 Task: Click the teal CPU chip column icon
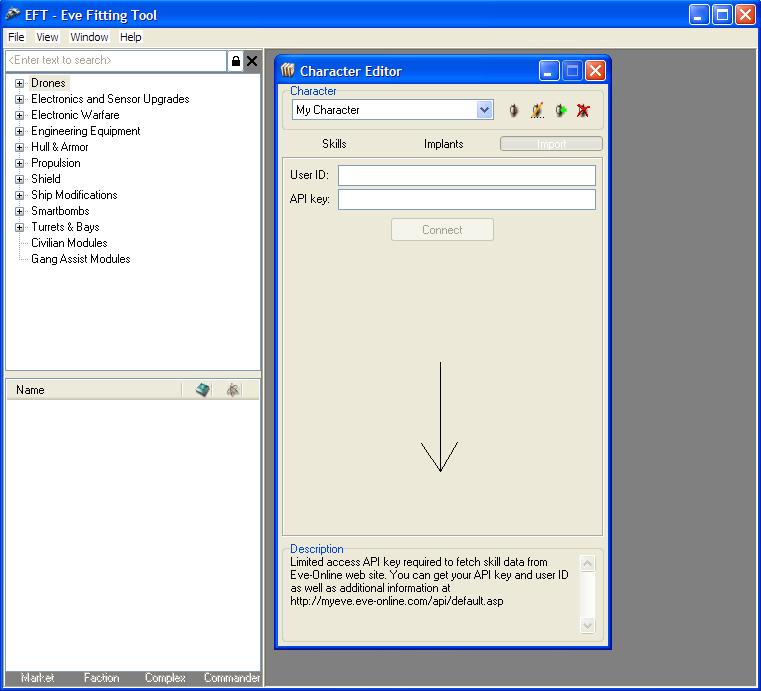click(x=203, y=390)
